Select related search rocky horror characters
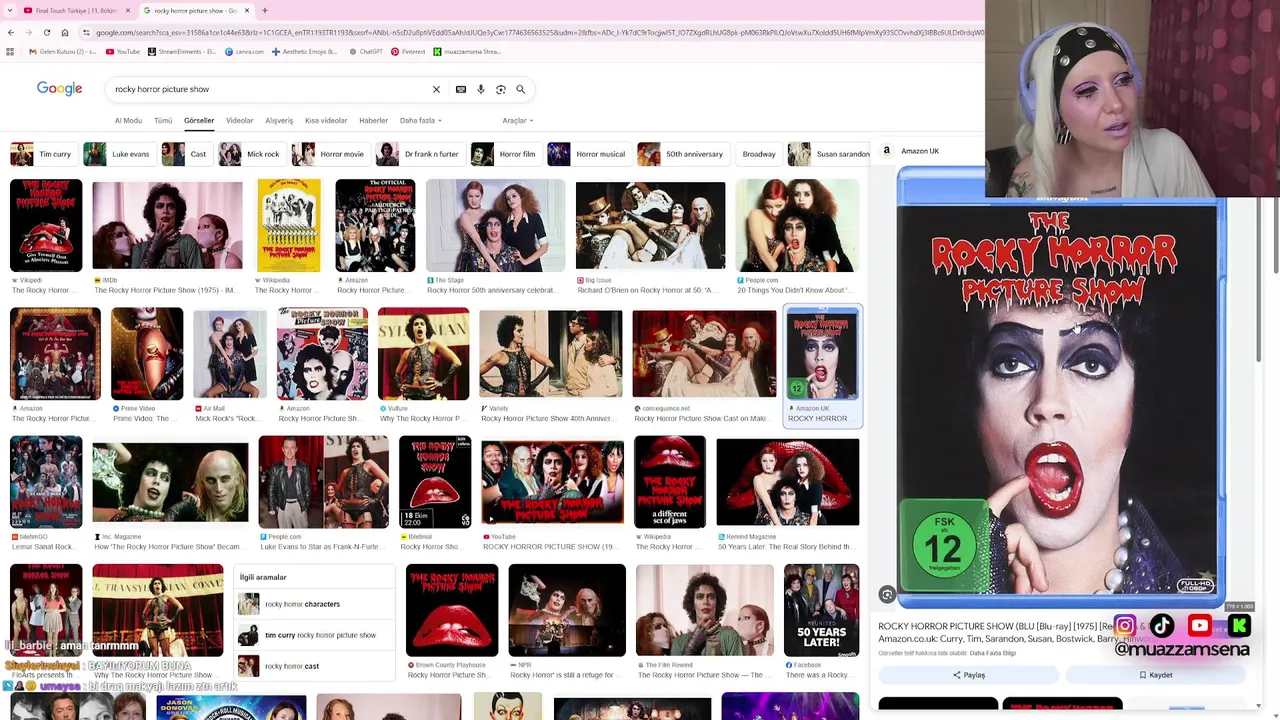The height and width of the screenshot is (720, 1280). [315, 604]
